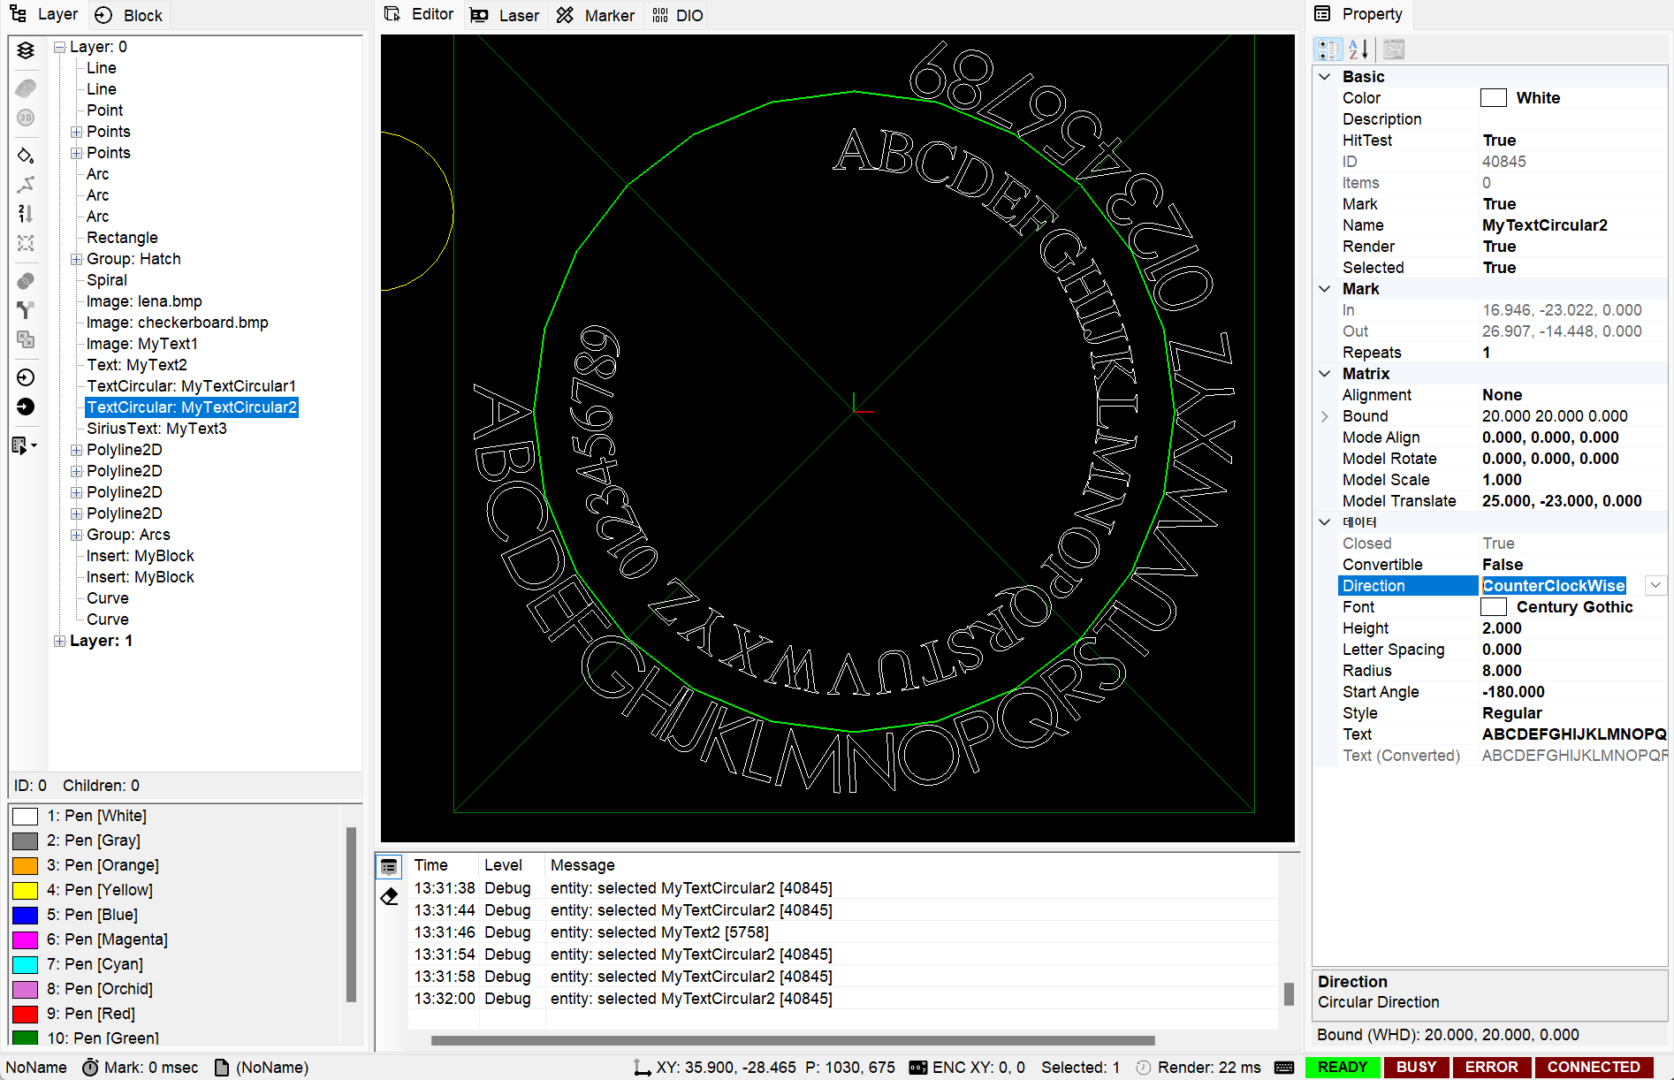Image resolution: width=1674 pixels, height=1080 pixels.
Task: Select the paint bucket fill tool
Action: tap(26, 155)
